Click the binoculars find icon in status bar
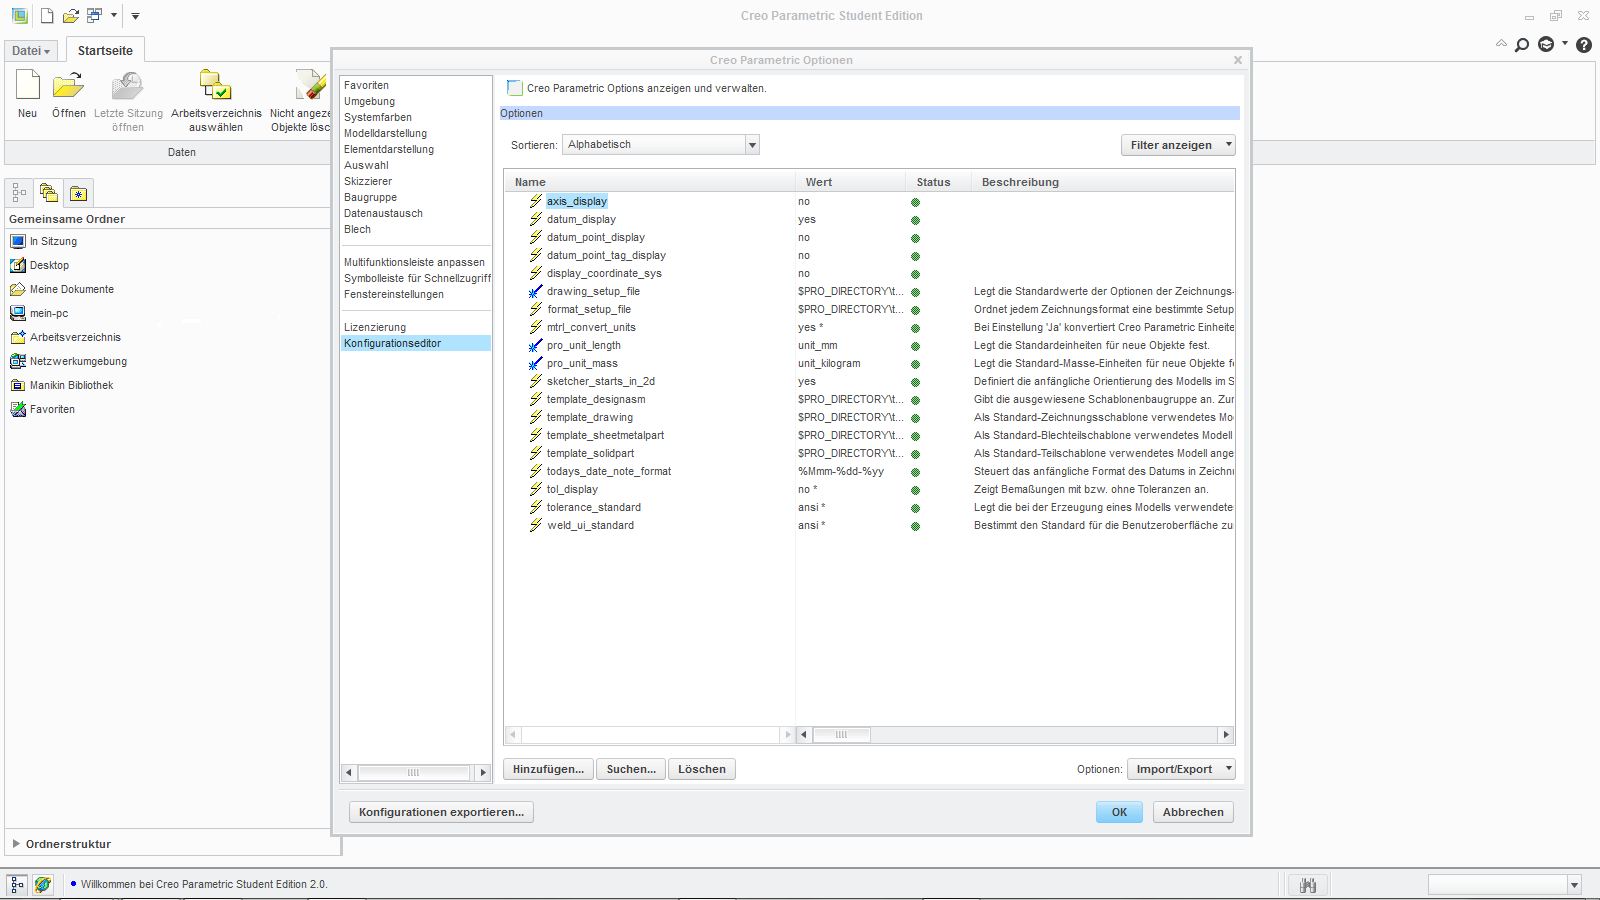The height and width of the screenshot is (900, 1600). pos(1307,885)
